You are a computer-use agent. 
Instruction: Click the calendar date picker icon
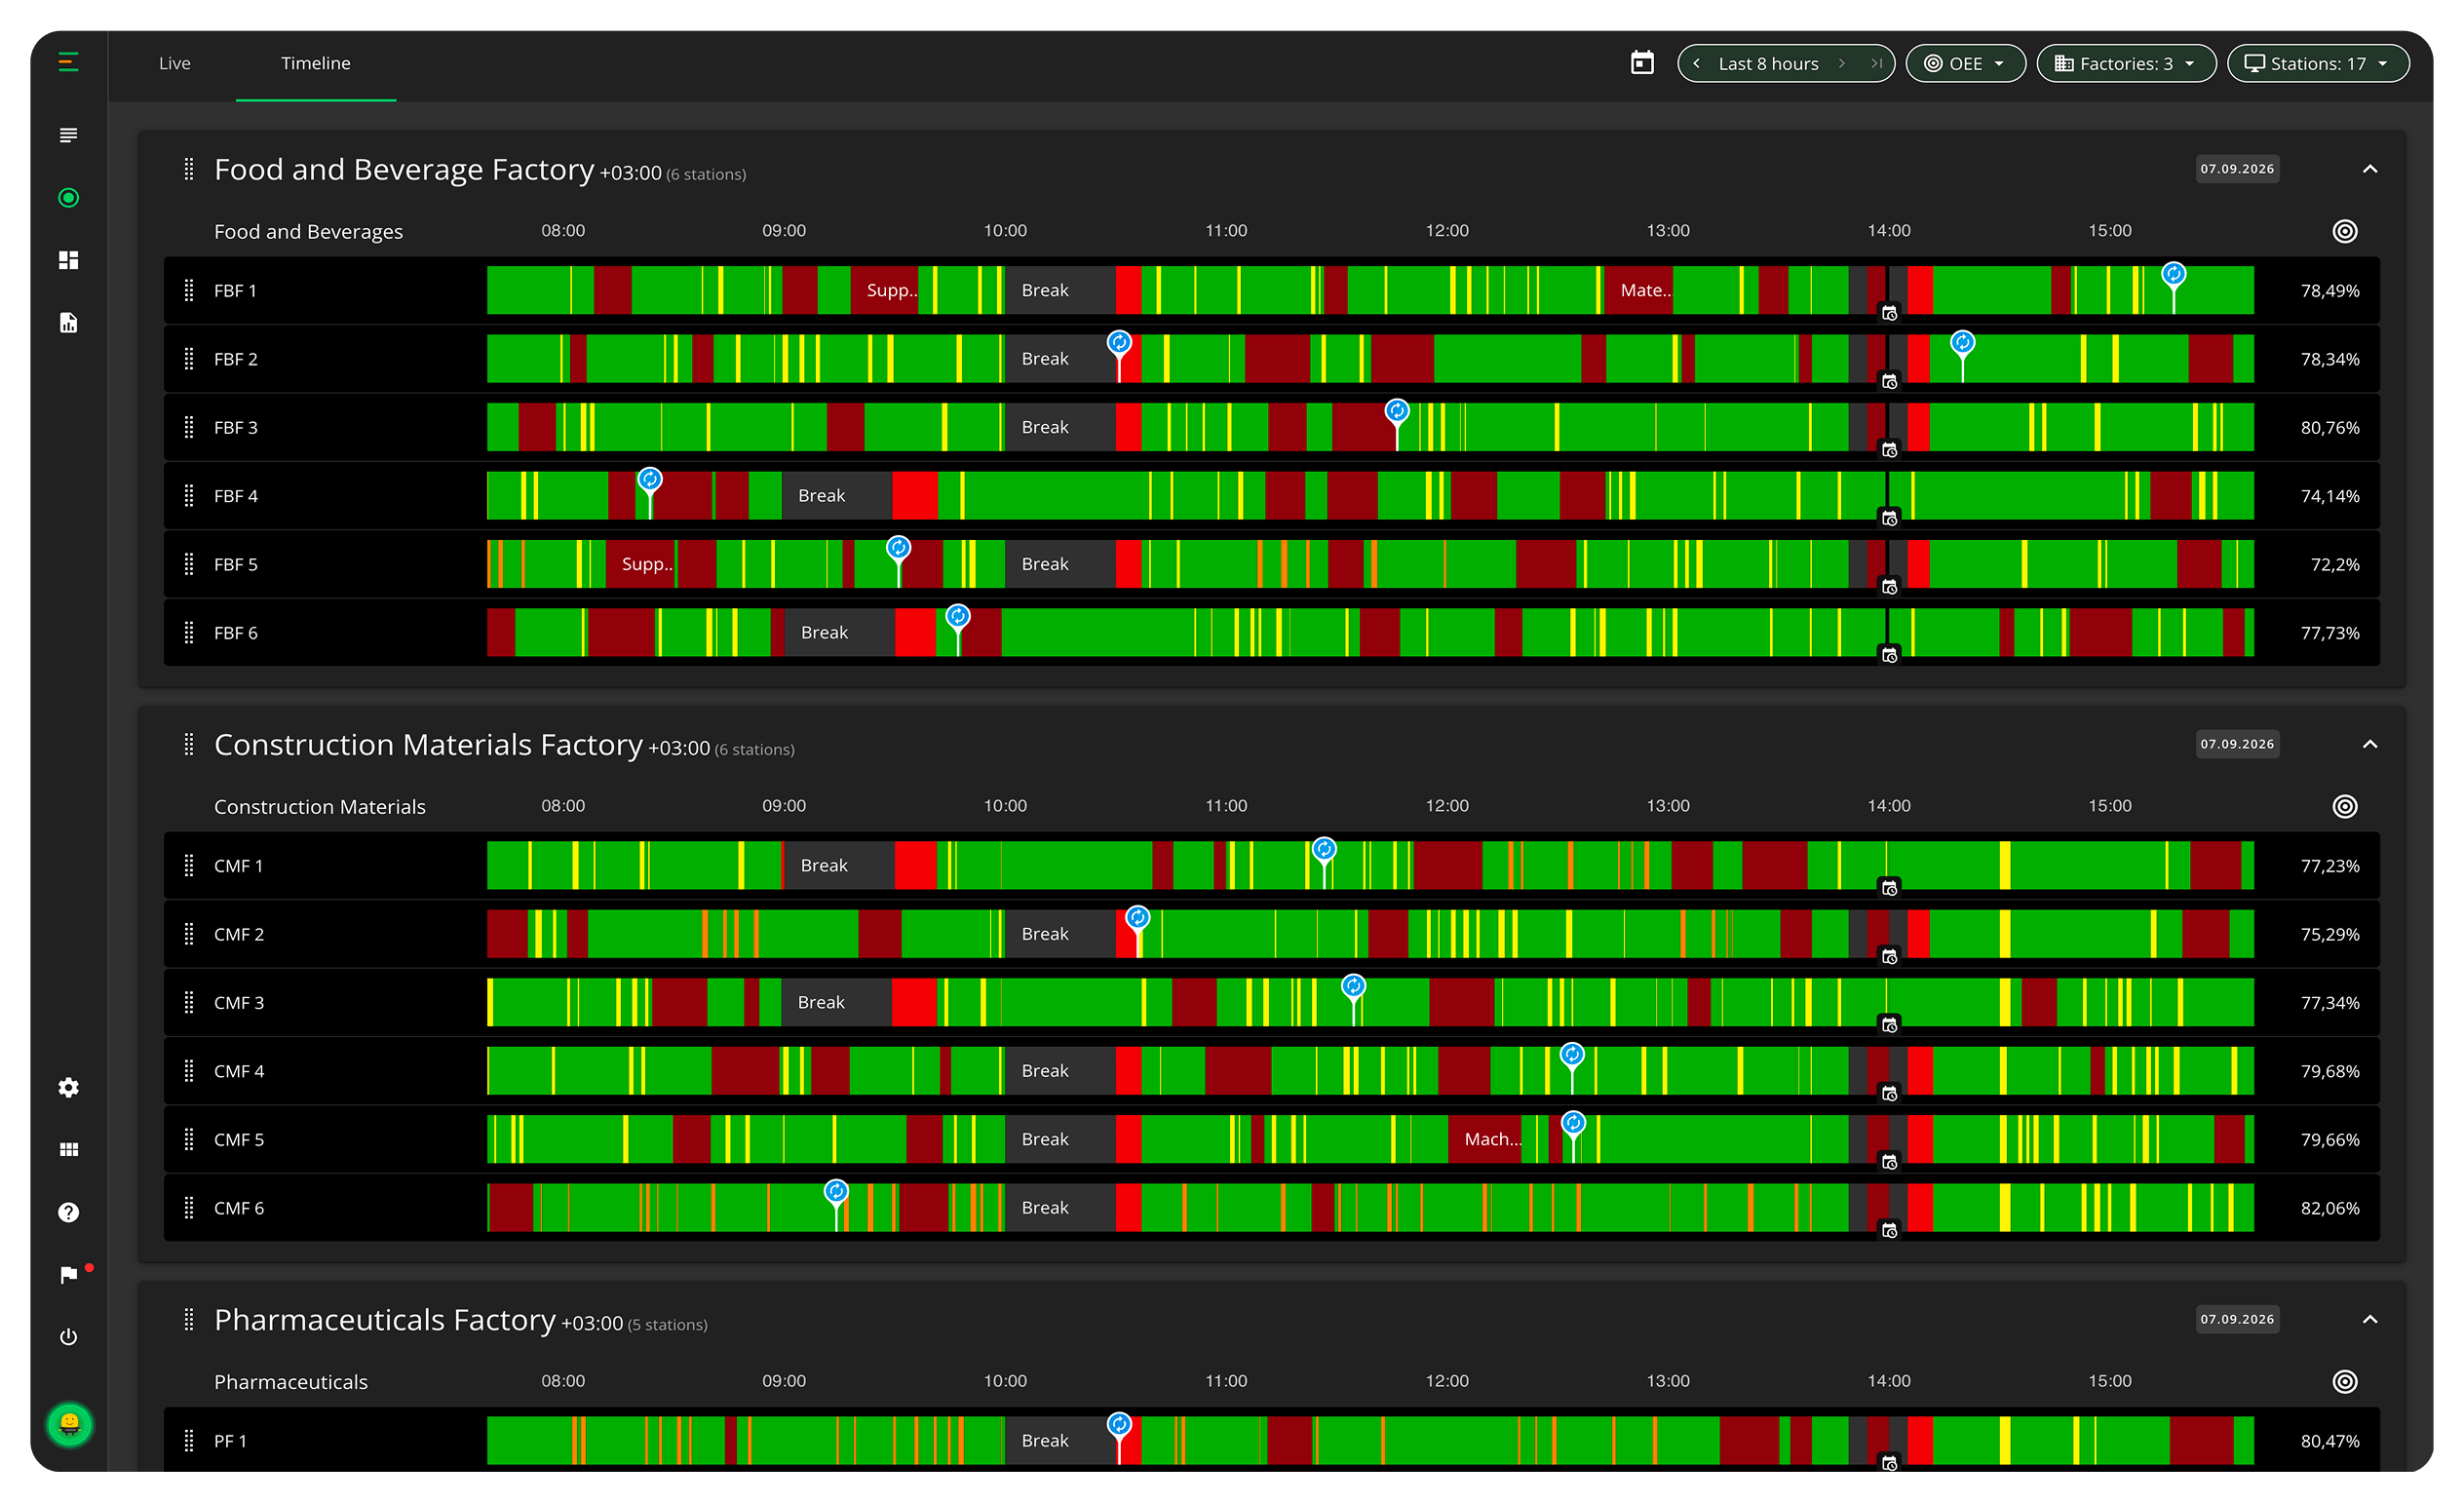click(1642, 63)
